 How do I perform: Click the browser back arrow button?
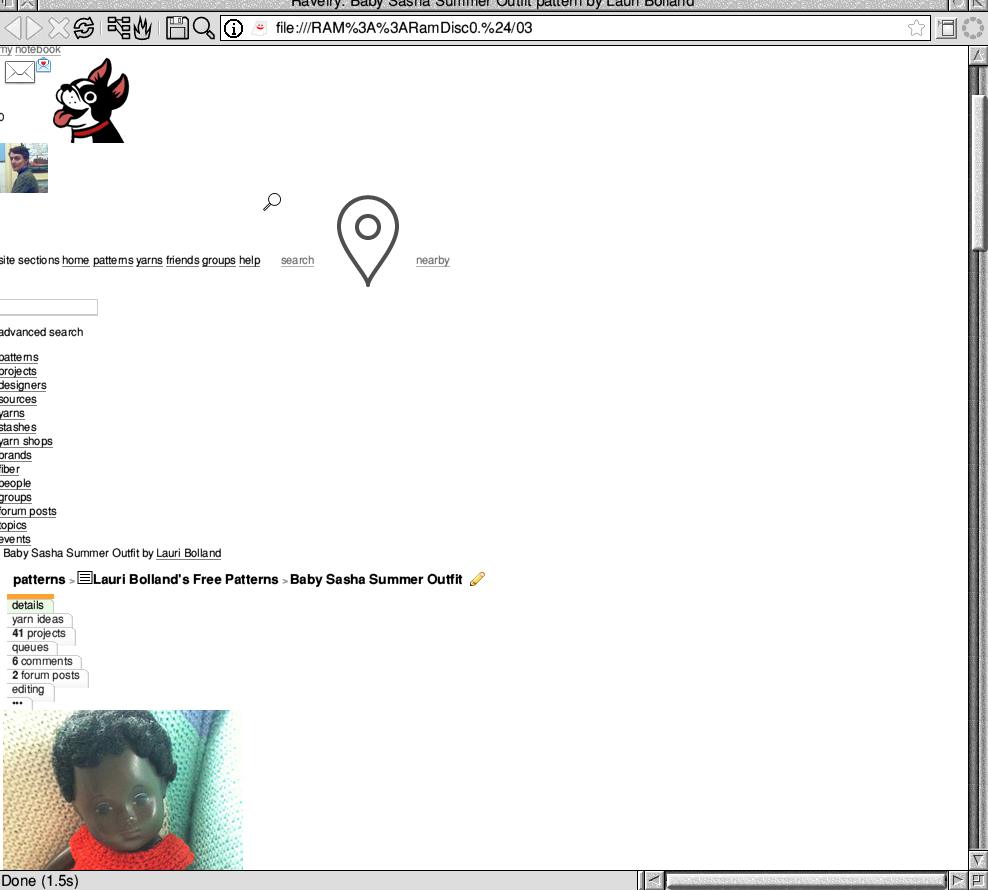13,28
